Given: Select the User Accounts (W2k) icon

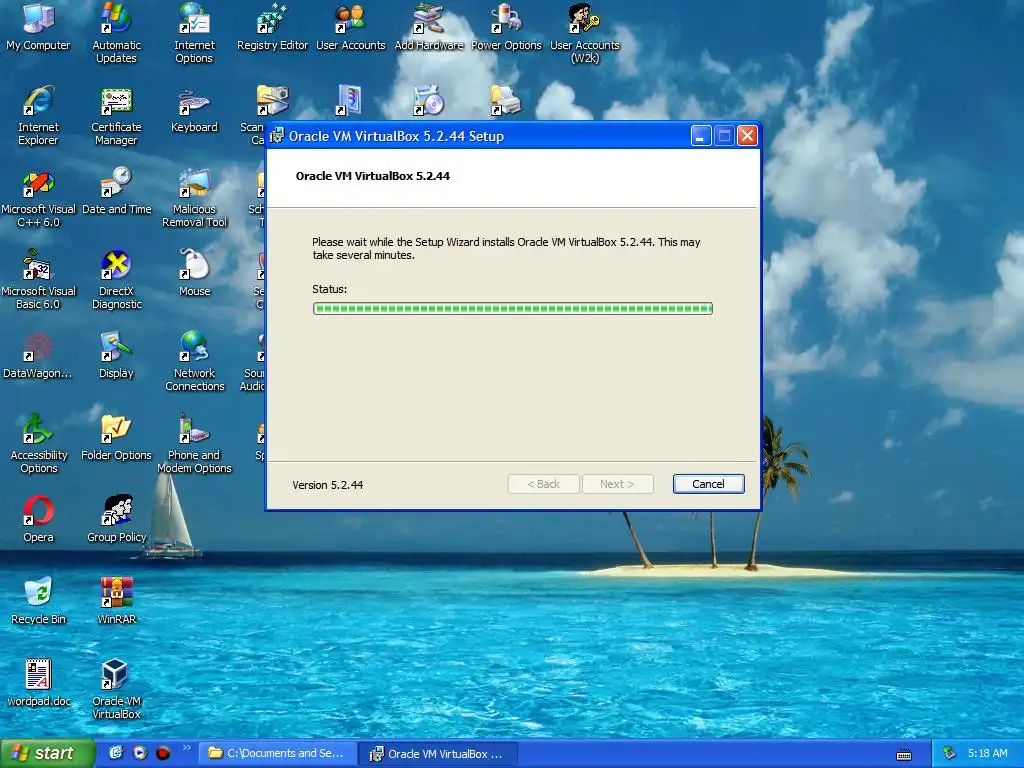Looking at the screenshot, I should (584, 33).
